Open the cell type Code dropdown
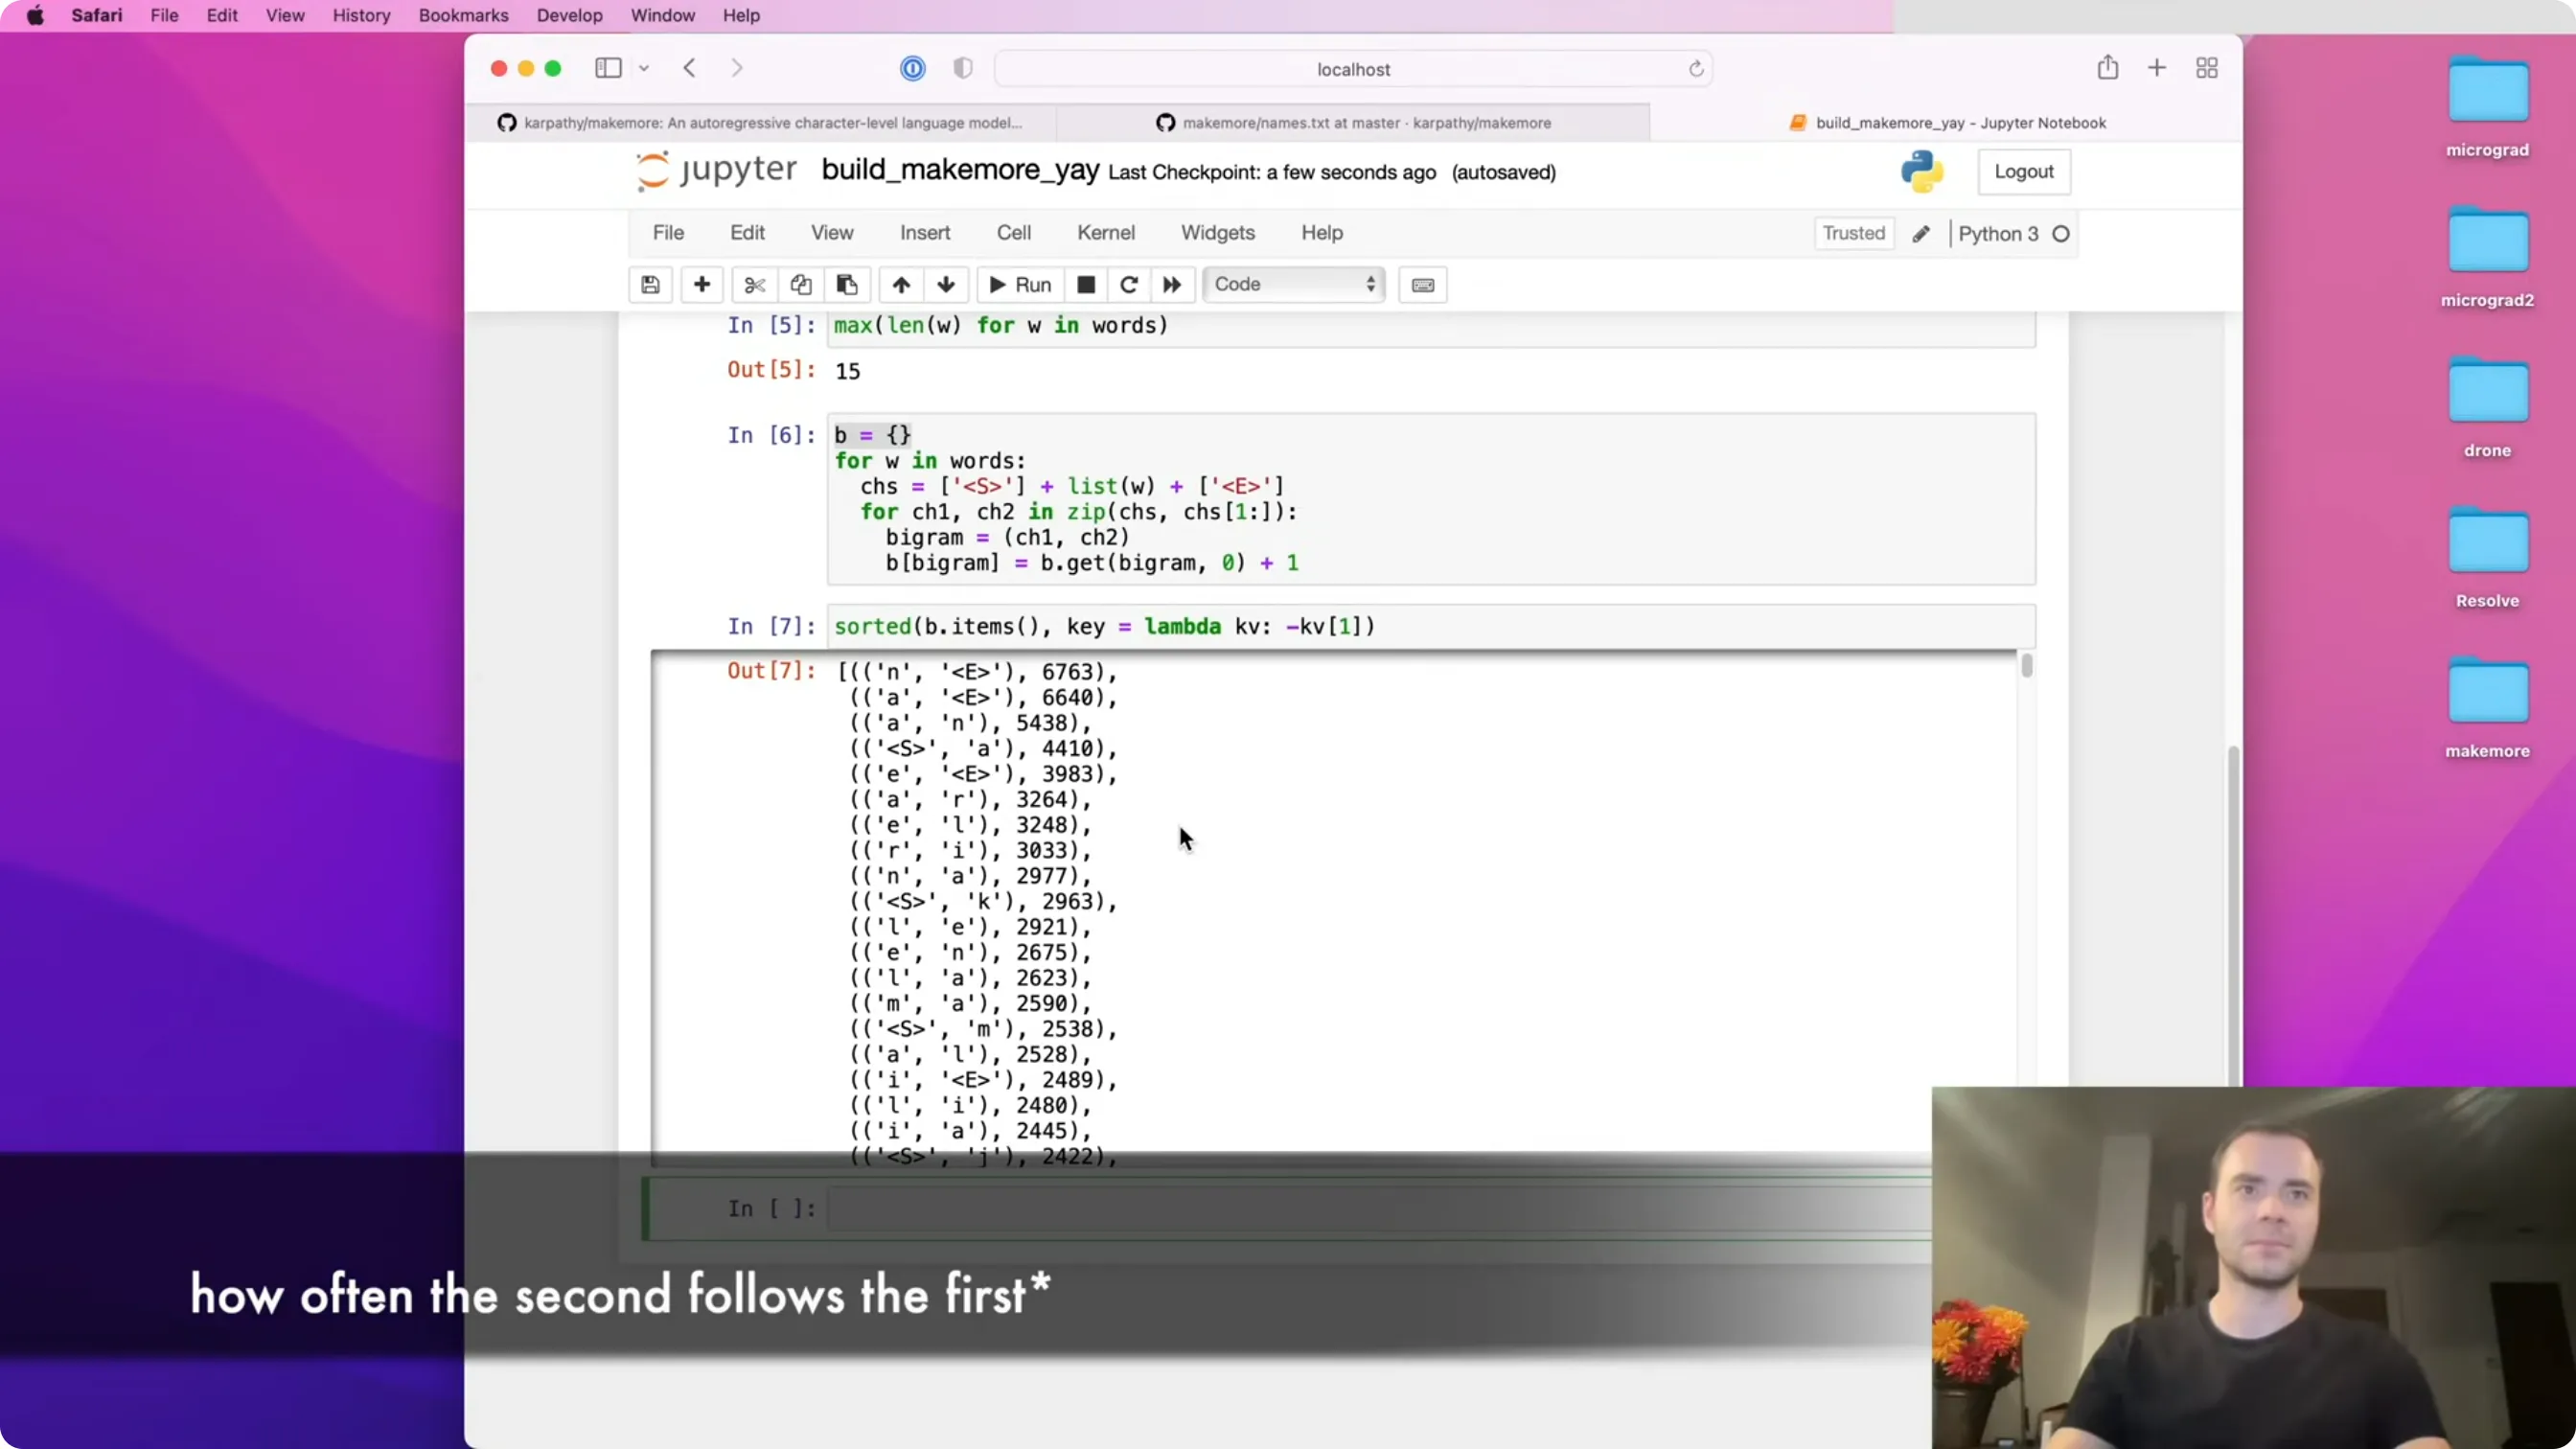Viewport: 2576px width, 1449px height. point(1294,285)
